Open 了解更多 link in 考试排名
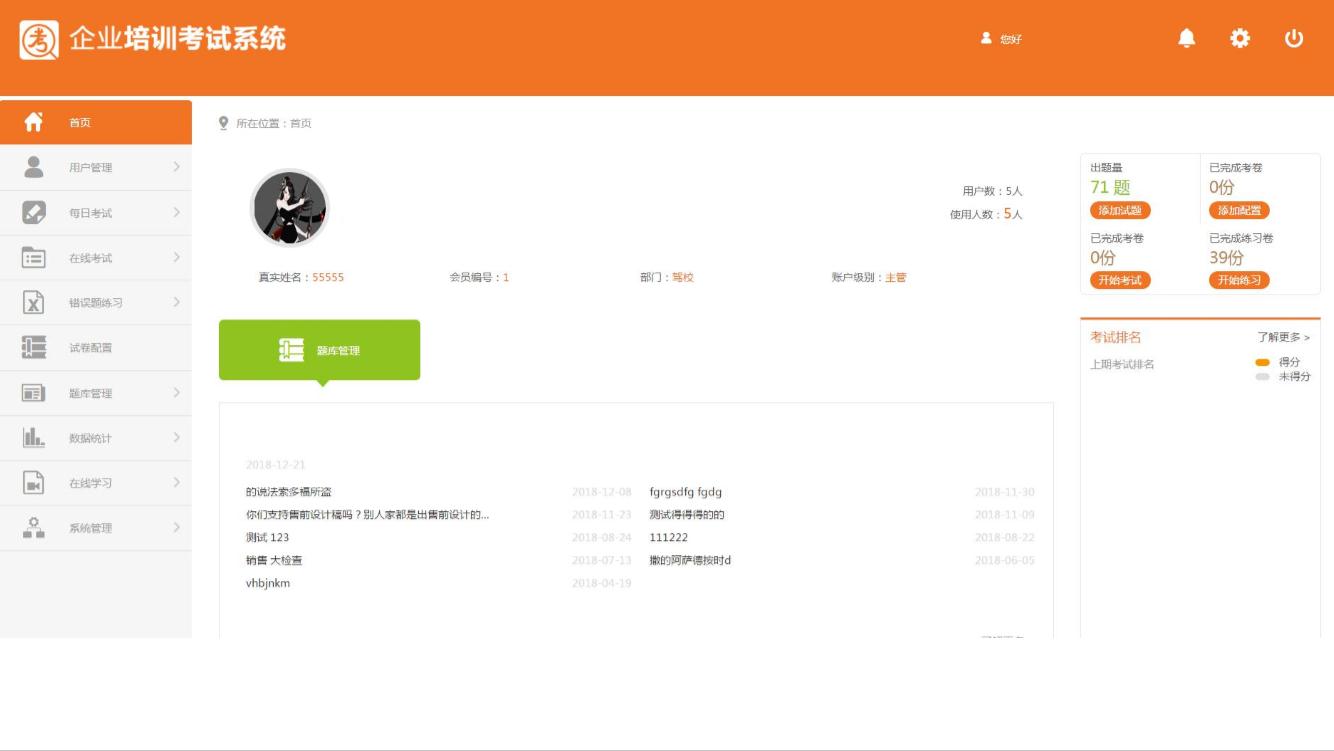 point(1284,337)
